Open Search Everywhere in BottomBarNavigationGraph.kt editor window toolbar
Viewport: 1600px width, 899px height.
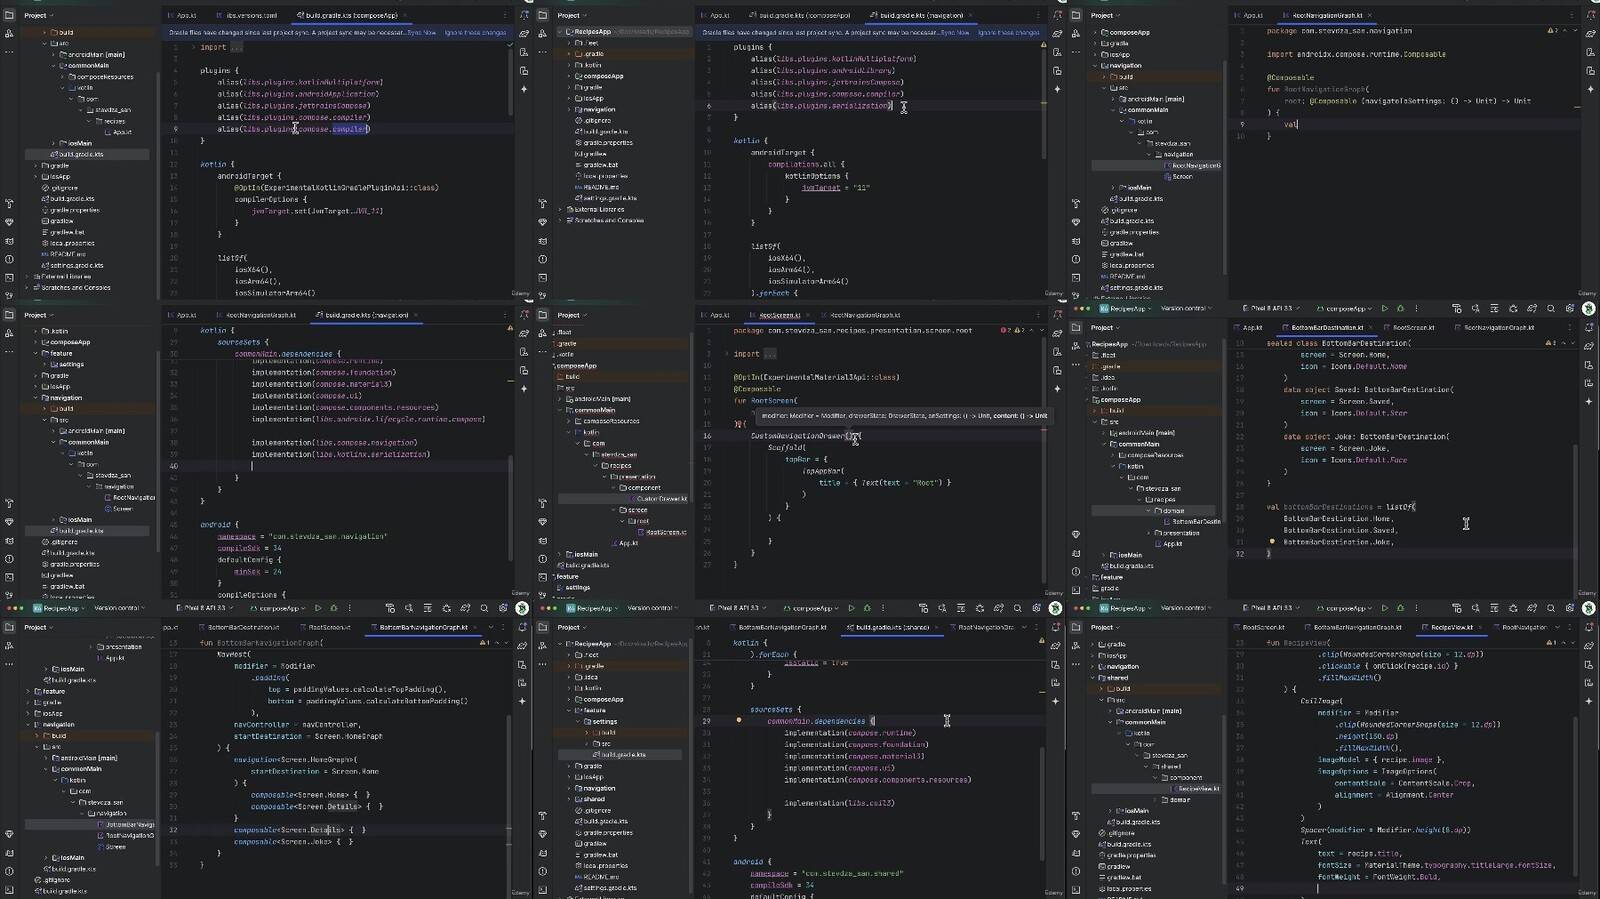coord(484,608)
